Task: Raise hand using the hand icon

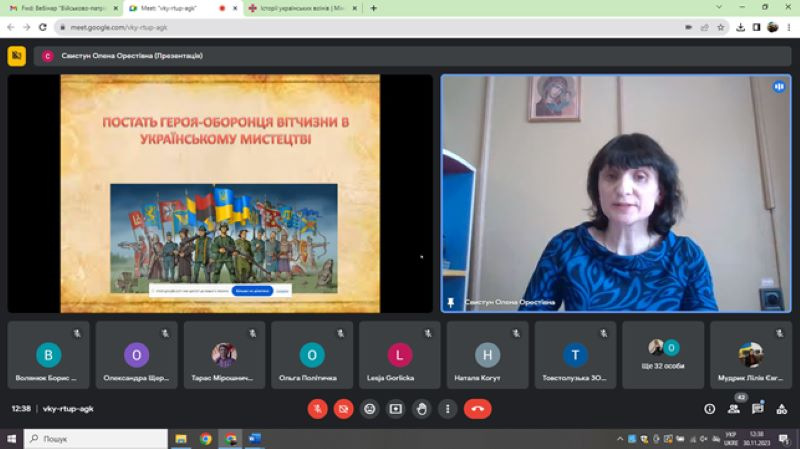Action: pos(421,409)
